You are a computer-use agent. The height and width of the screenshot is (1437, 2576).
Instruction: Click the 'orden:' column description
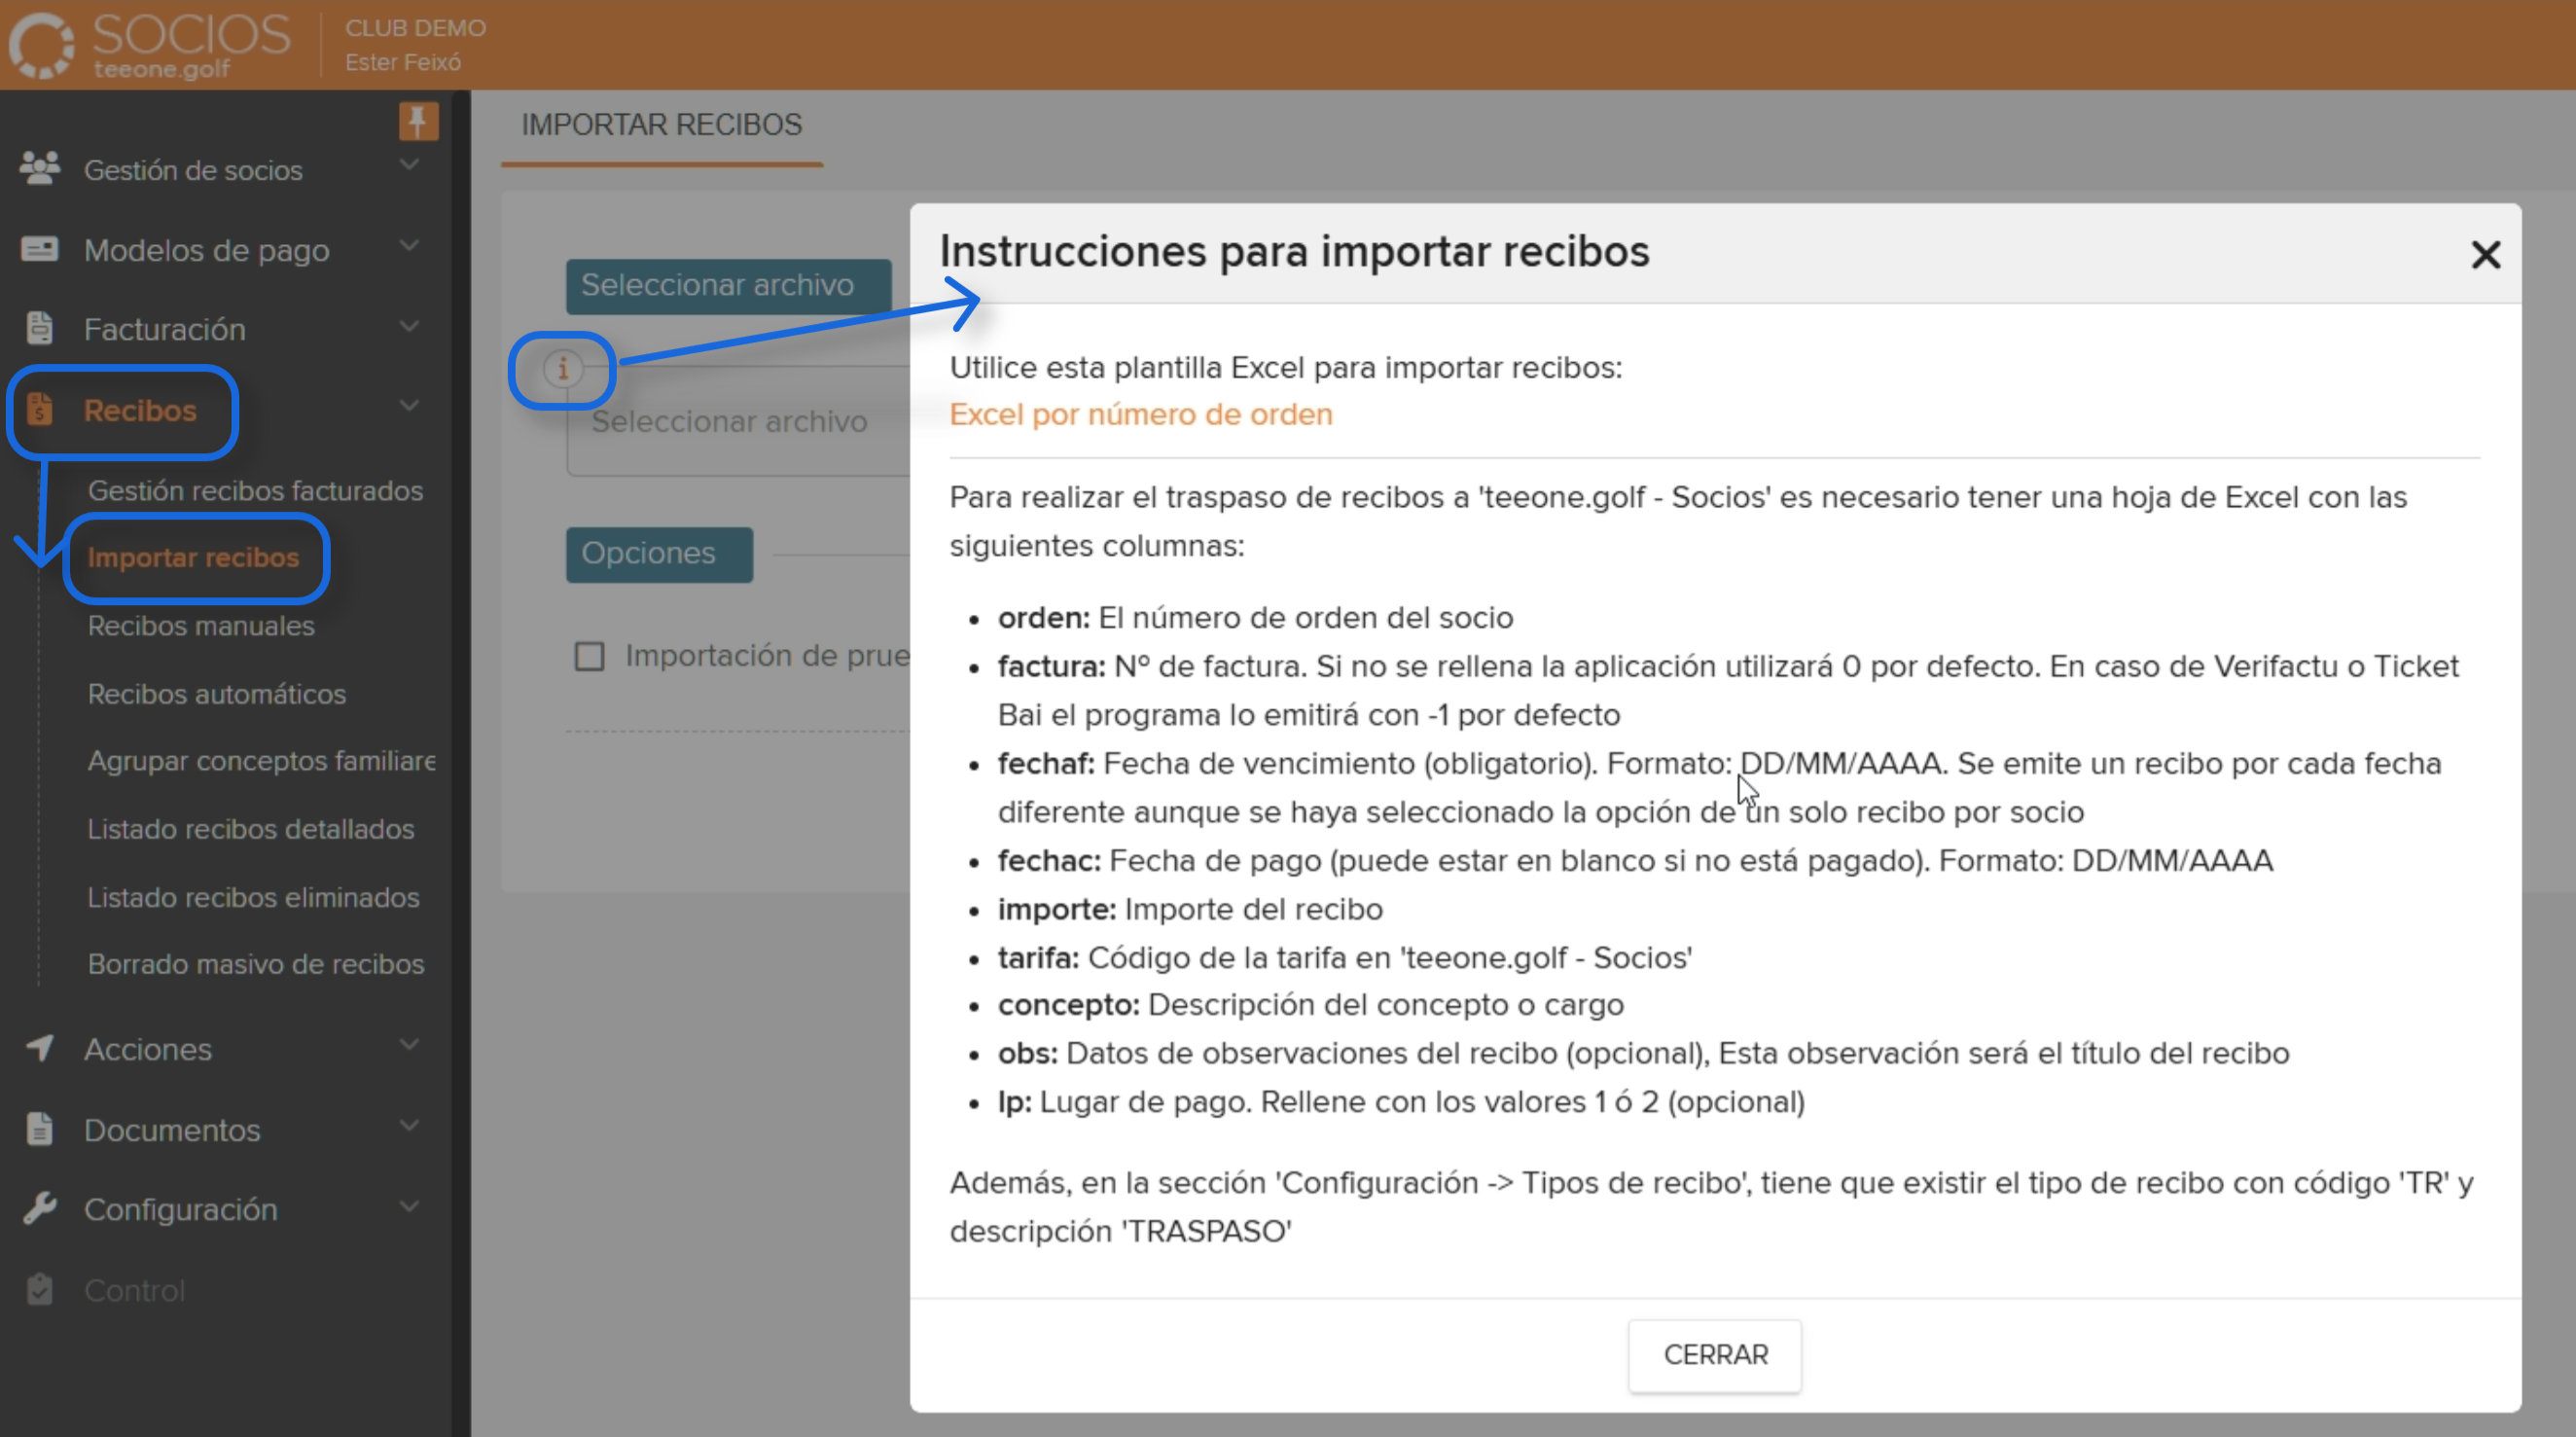(1255, 617)
